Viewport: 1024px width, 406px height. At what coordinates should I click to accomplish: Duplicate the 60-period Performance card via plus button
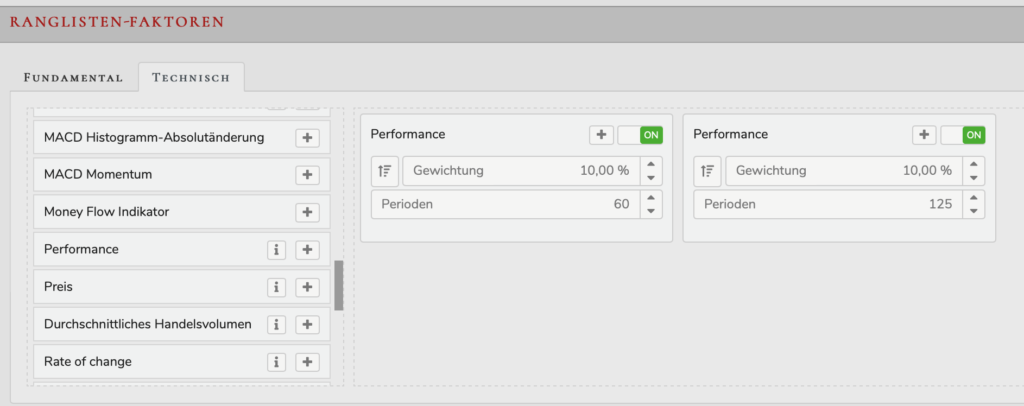point(601,135)
